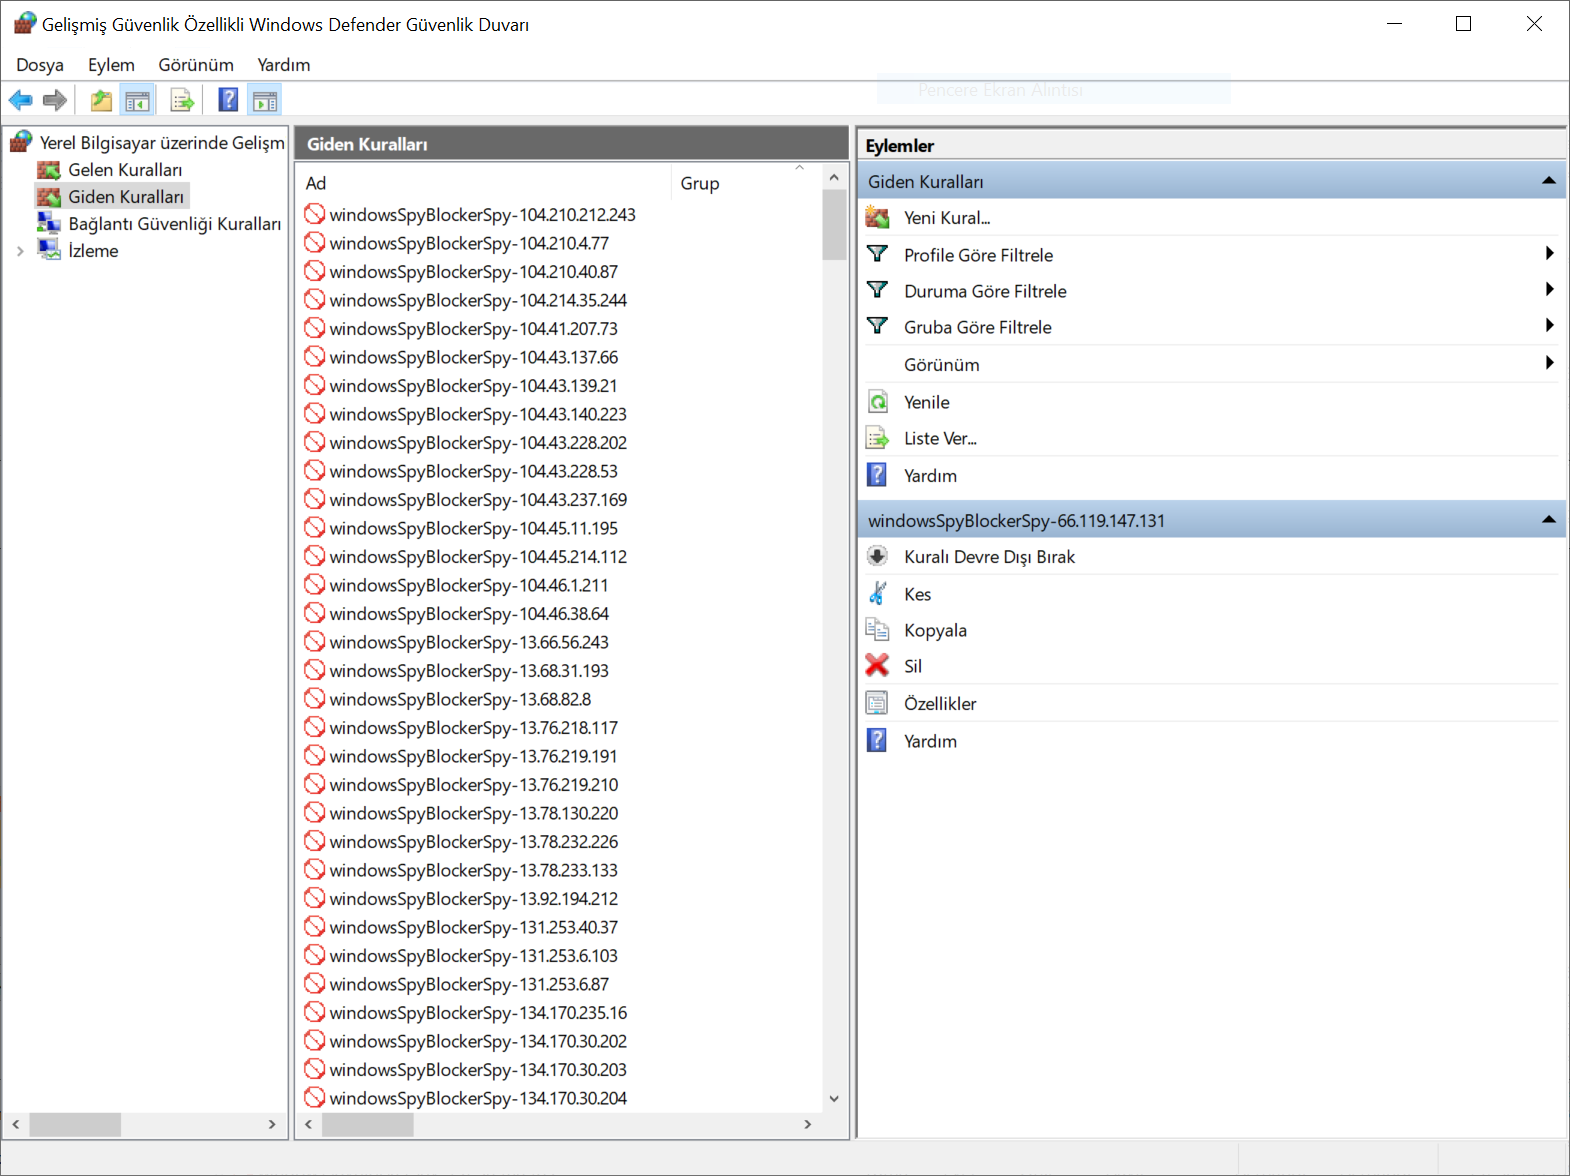This screenshot has width=1570, height=1176.
Task: Sort rules by the Grup column header
Action: pos(746,183)
